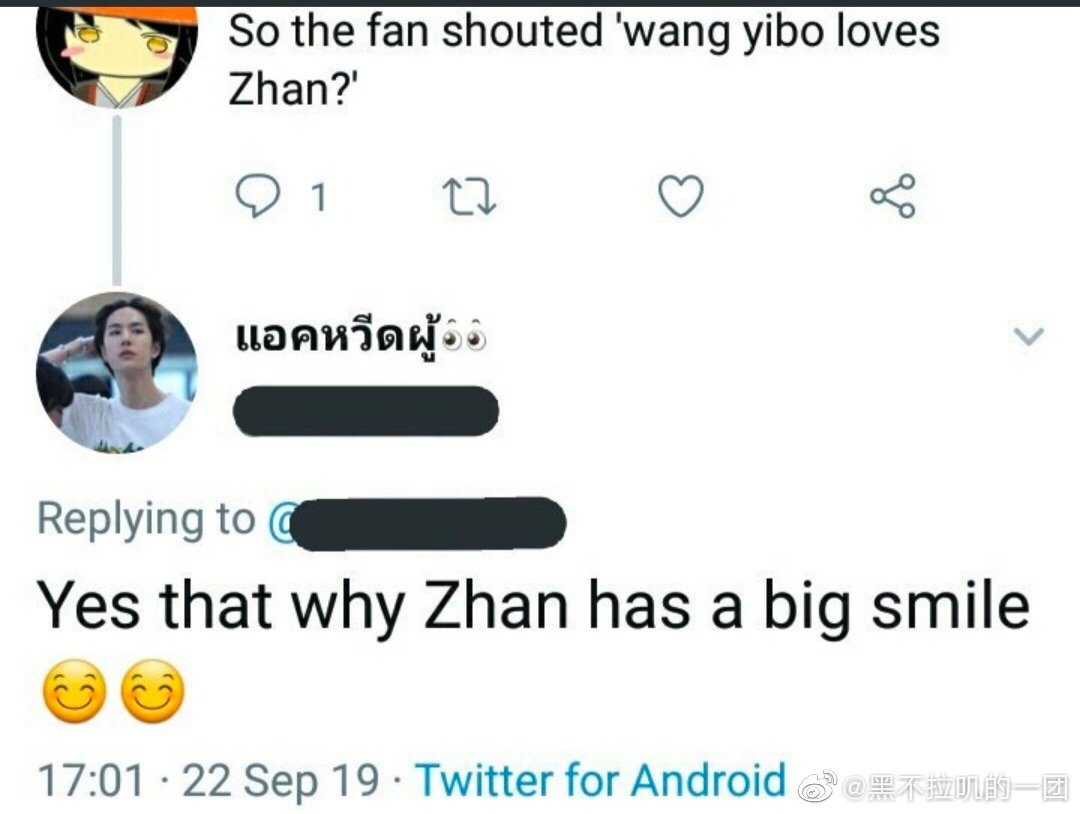Click the eyes emoji beside the name
The height and width of the screenshot is (814, 1080).
click(x=465, y=338)
